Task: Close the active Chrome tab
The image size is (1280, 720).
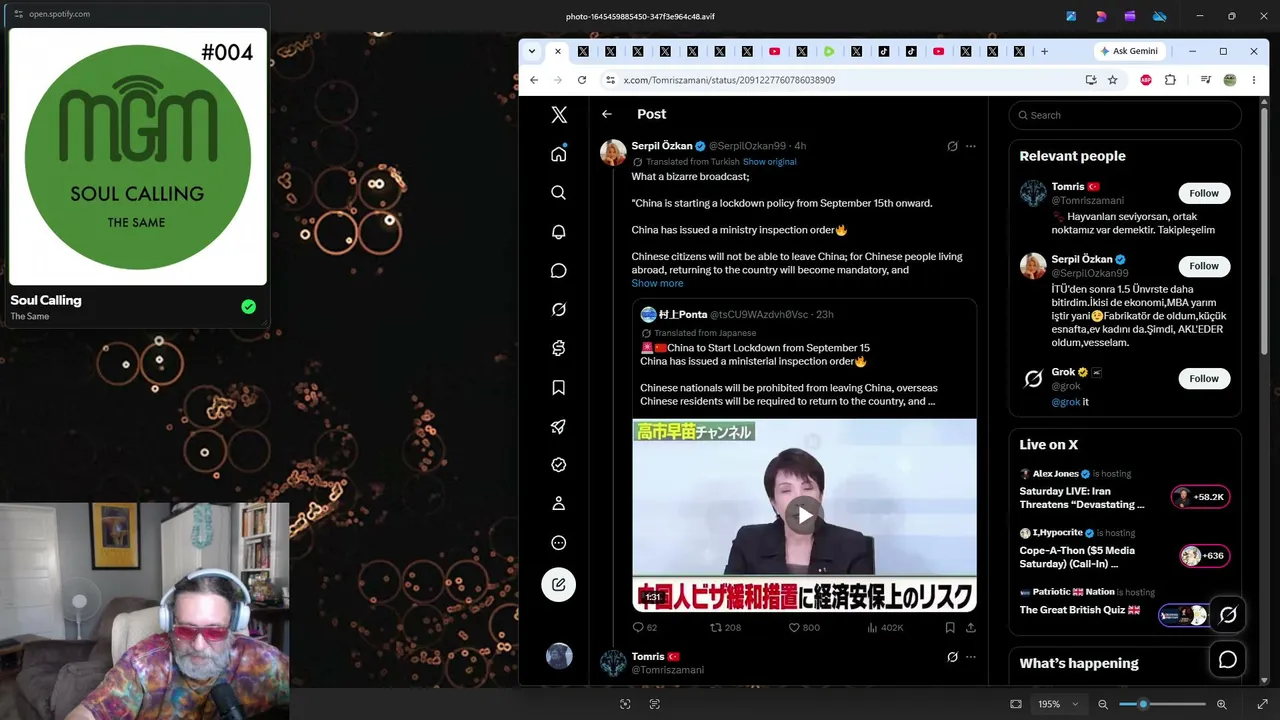Action: [557, 51]
